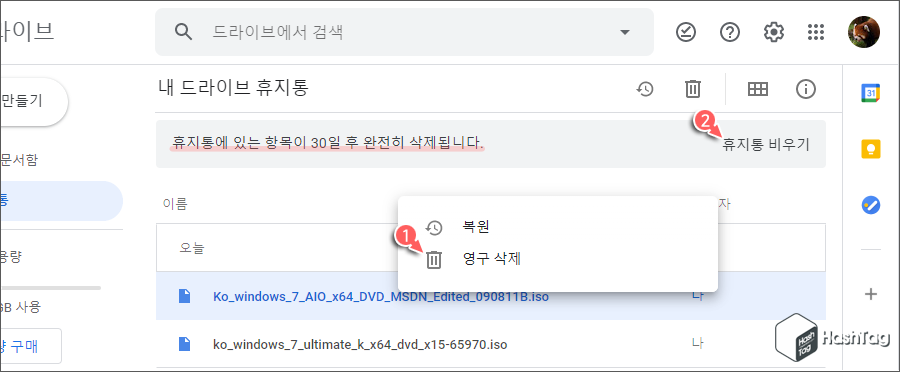
Task: Sort by the 이름 column header
Action: [174, 203]
